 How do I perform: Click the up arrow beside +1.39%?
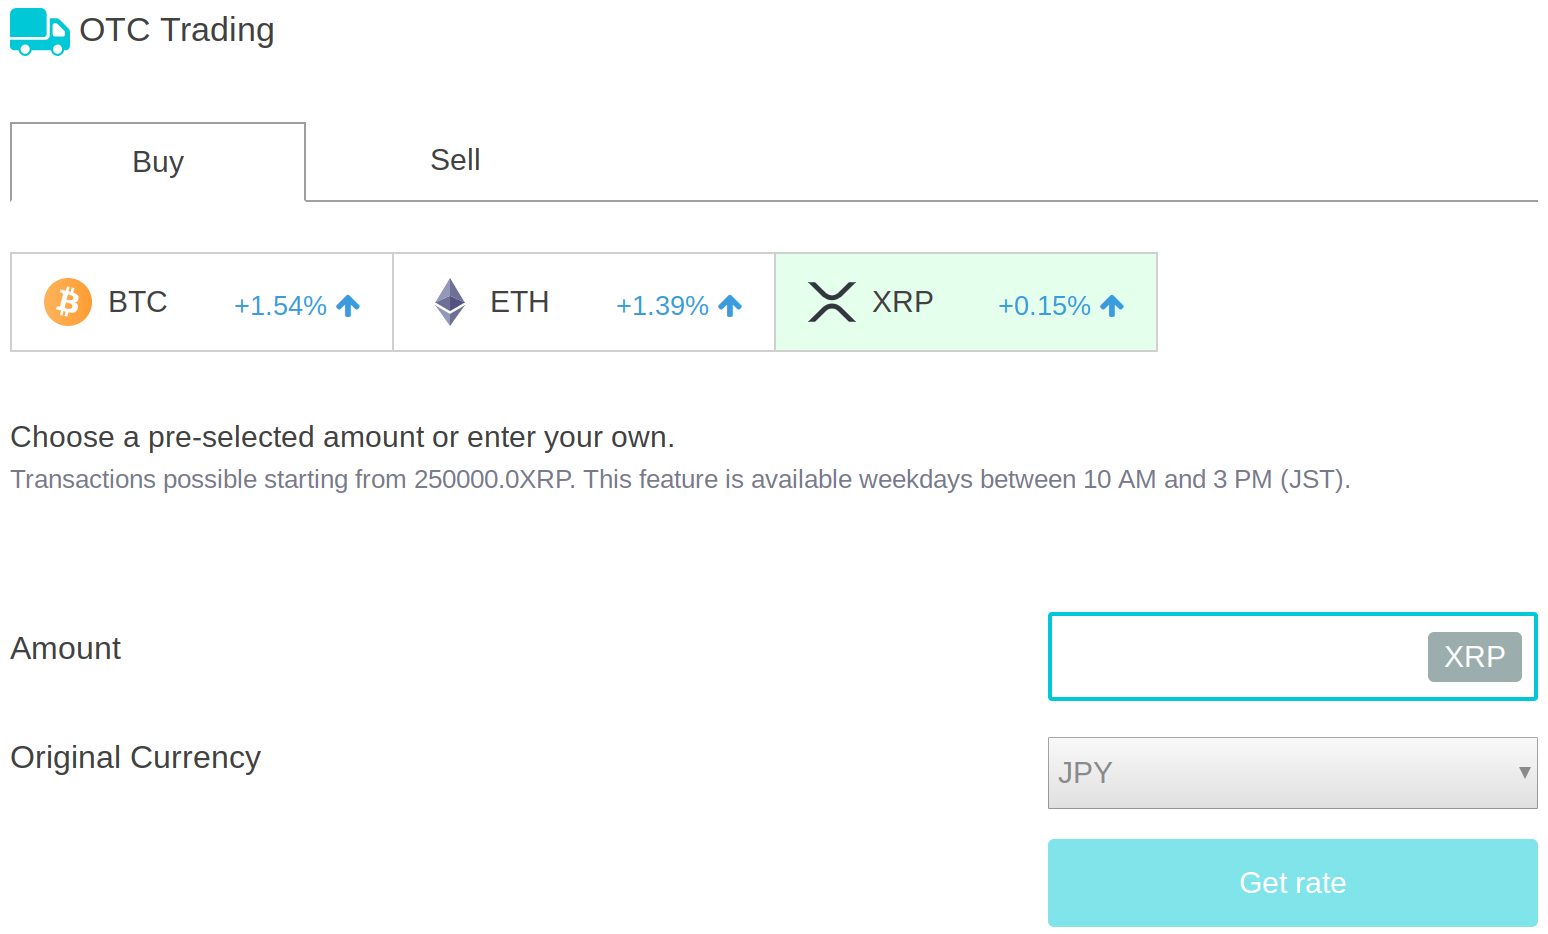point(730,305)
